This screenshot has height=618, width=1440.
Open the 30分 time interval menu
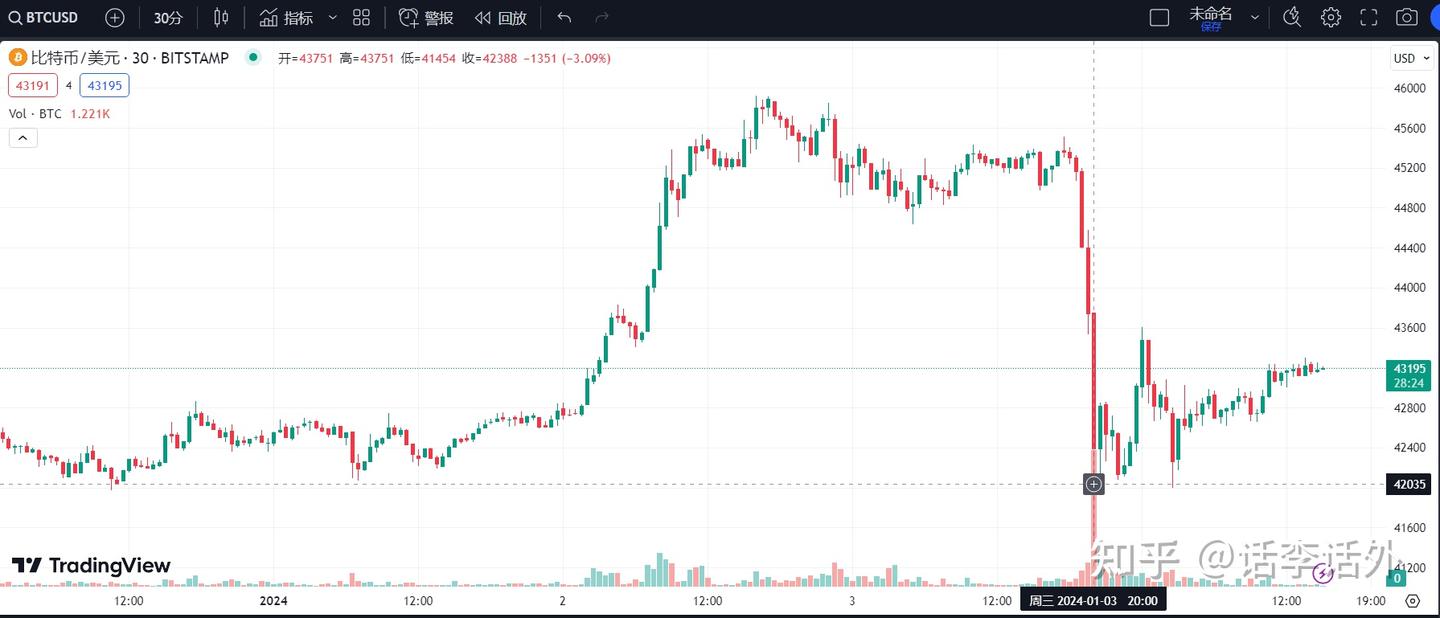pos(168,18)
